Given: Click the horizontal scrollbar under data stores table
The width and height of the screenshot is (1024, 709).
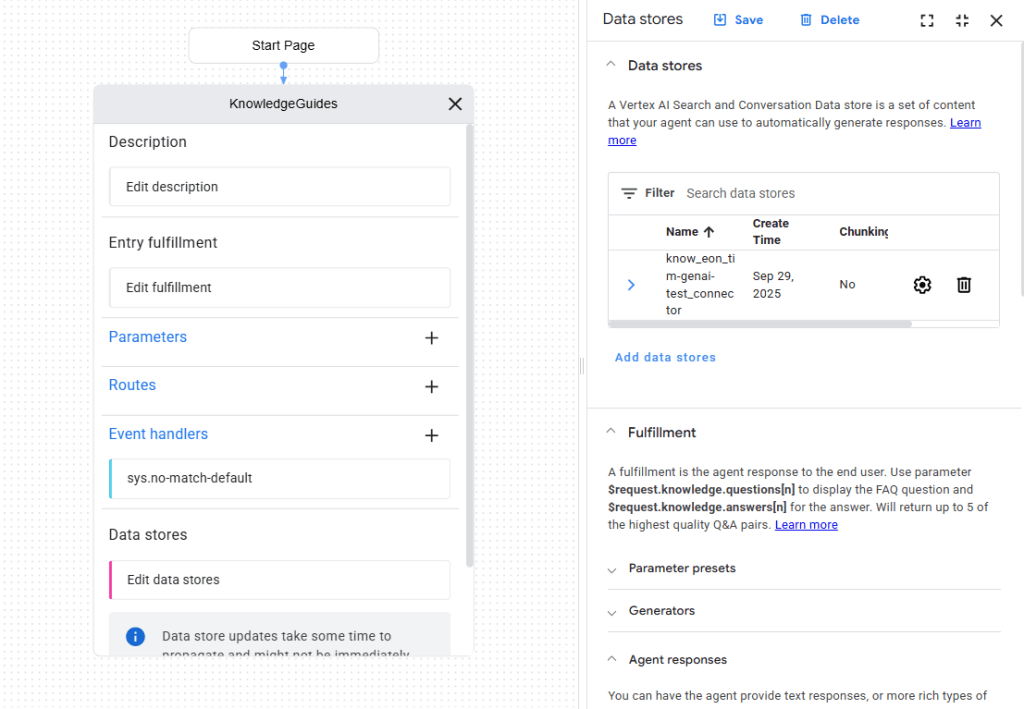Looking at the screenshot, I should tap(760, 324).
